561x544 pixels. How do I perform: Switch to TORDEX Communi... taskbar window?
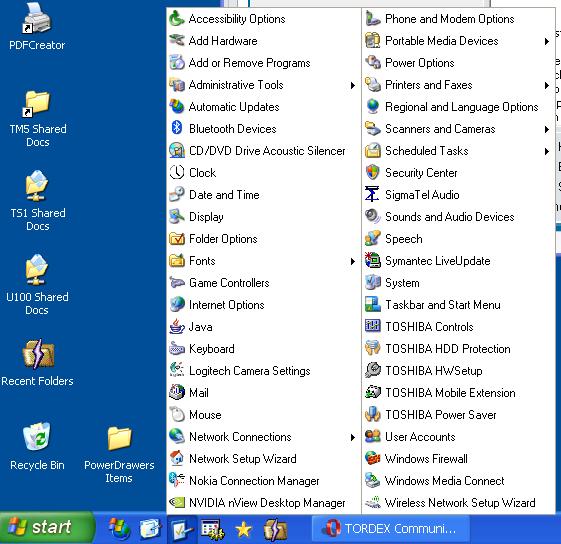coord(391,529)
